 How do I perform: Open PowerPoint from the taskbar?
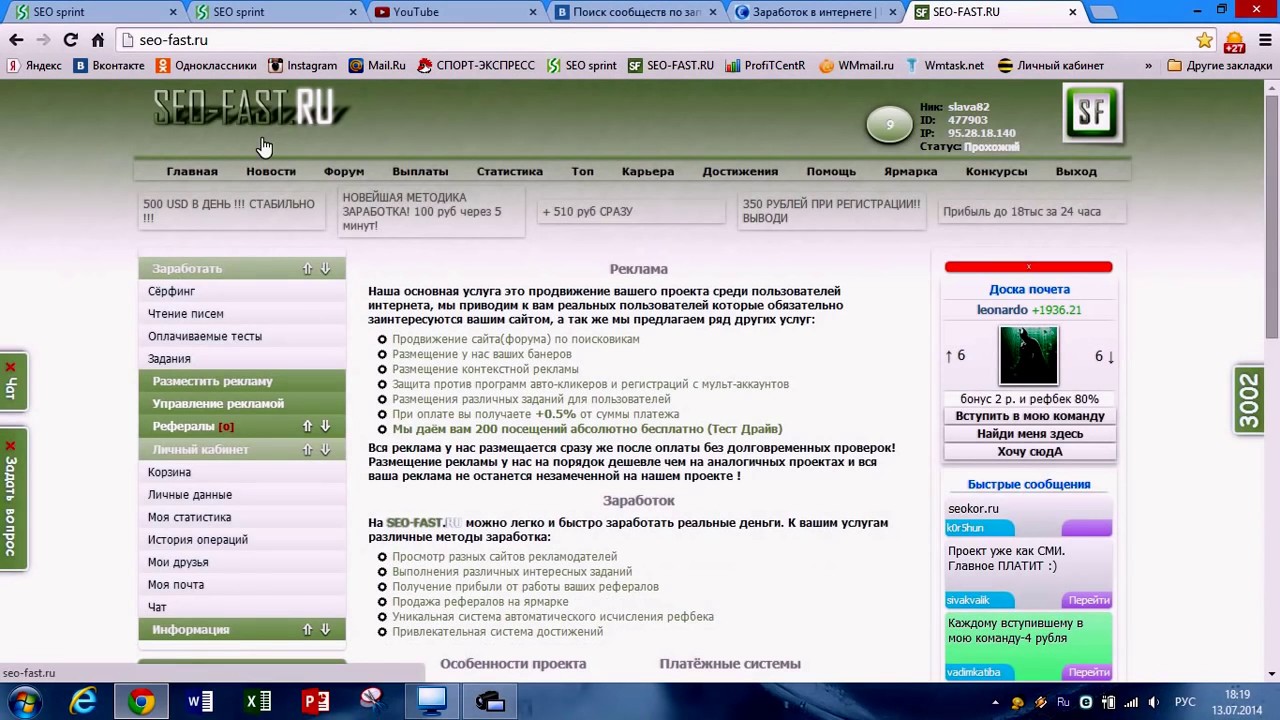coord(316,701)
